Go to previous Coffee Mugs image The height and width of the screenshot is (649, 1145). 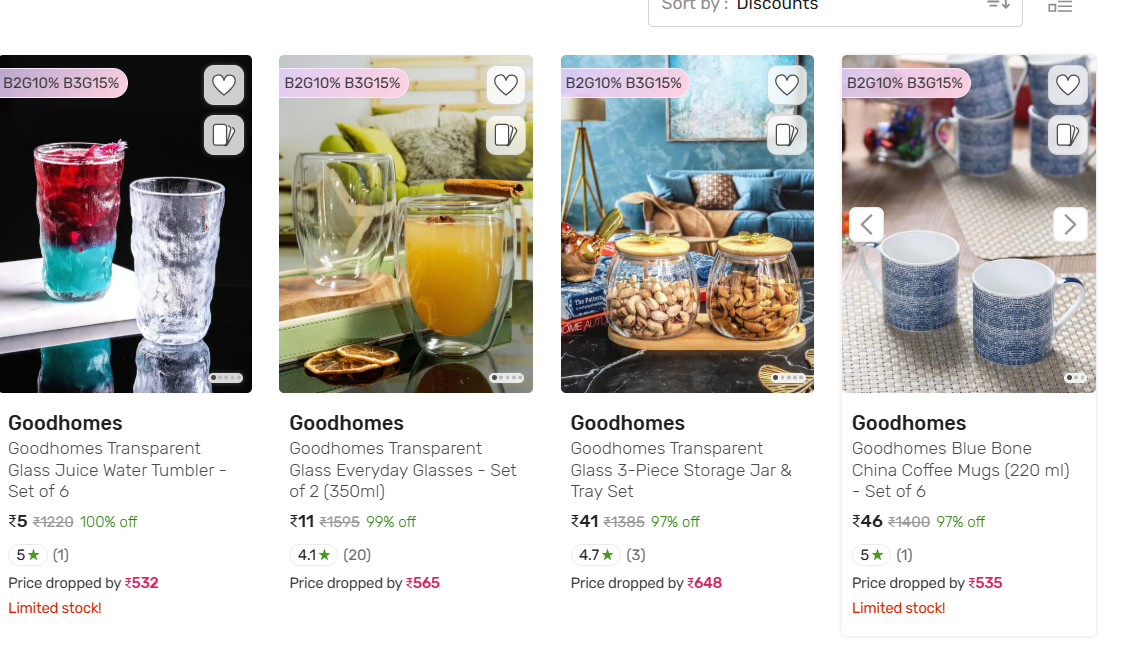[x=866, y=224]
